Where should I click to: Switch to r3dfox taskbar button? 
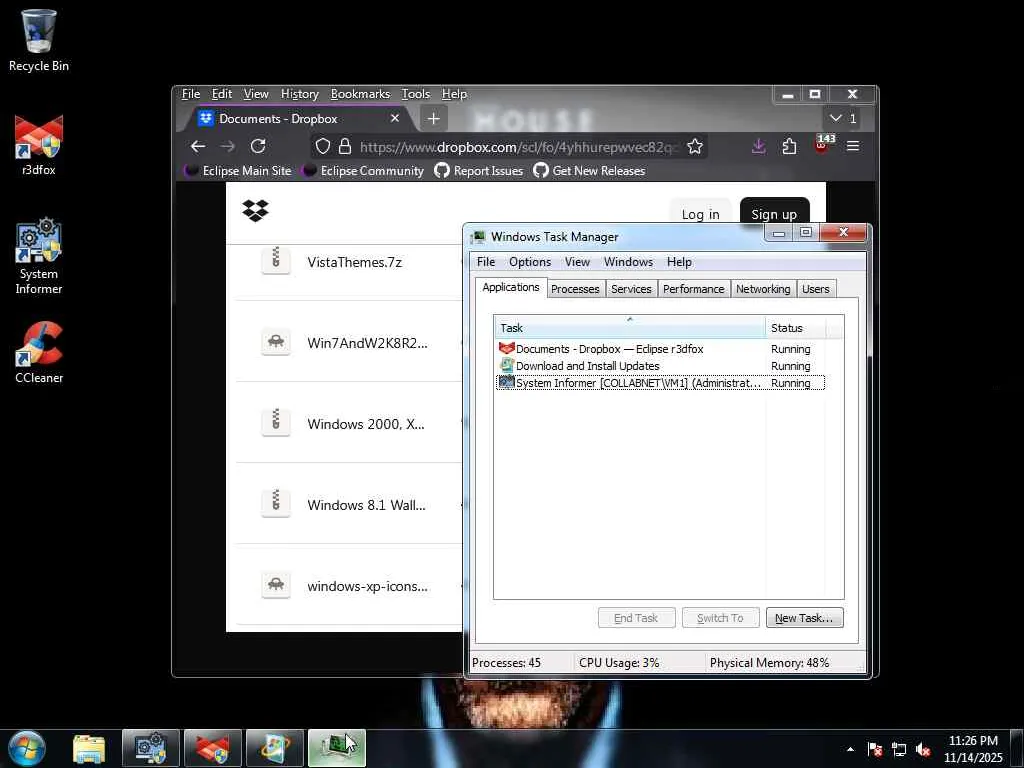click(213, 748)
